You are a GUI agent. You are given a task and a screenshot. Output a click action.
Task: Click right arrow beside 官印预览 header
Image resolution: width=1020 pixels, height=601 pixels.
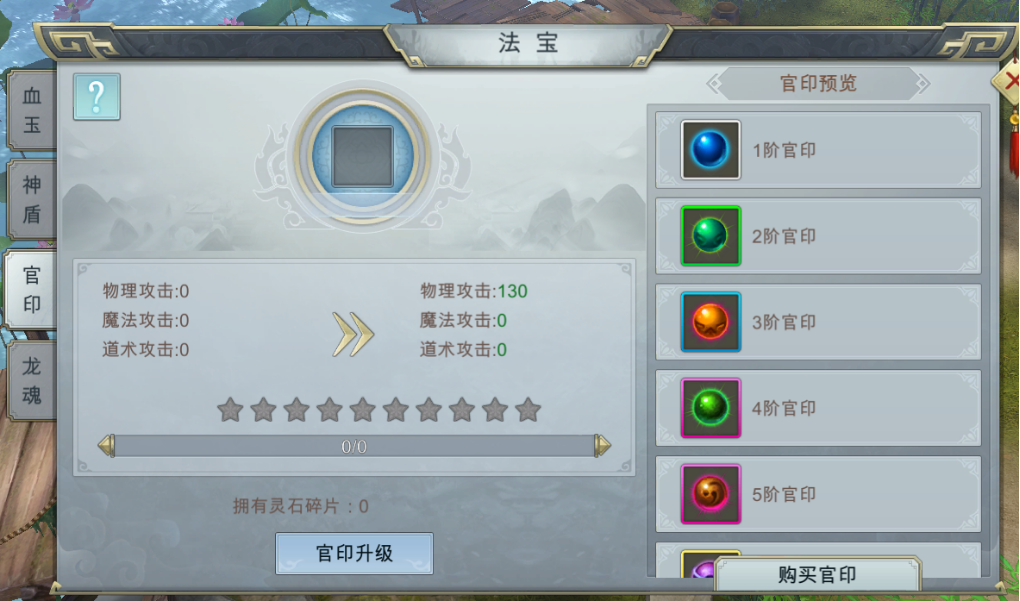point(922,83)
